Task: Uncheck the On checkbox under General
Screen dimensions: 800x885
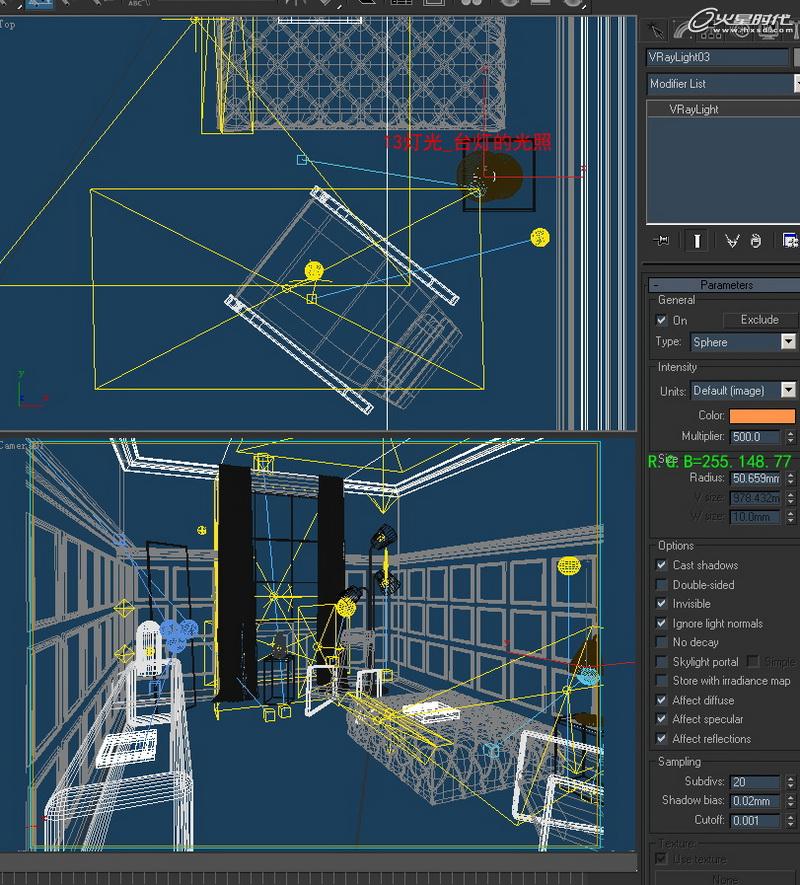Action: 661,320
